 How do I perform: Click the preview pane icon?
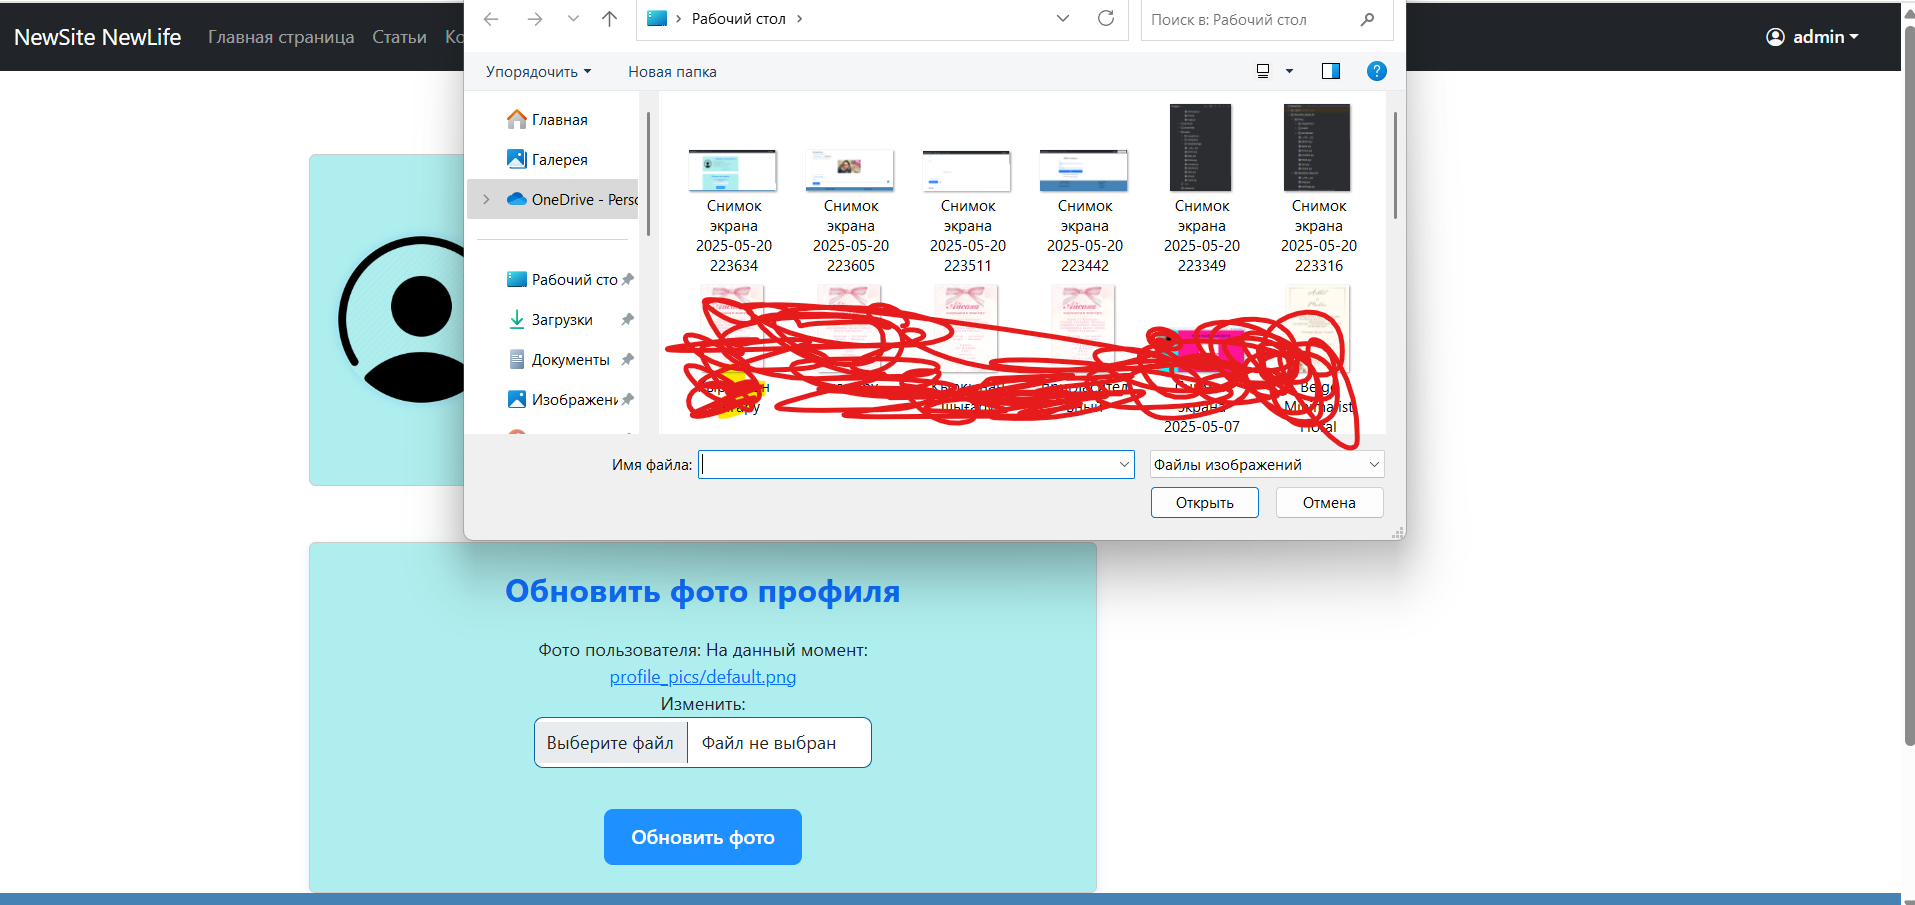(1330, 71)
